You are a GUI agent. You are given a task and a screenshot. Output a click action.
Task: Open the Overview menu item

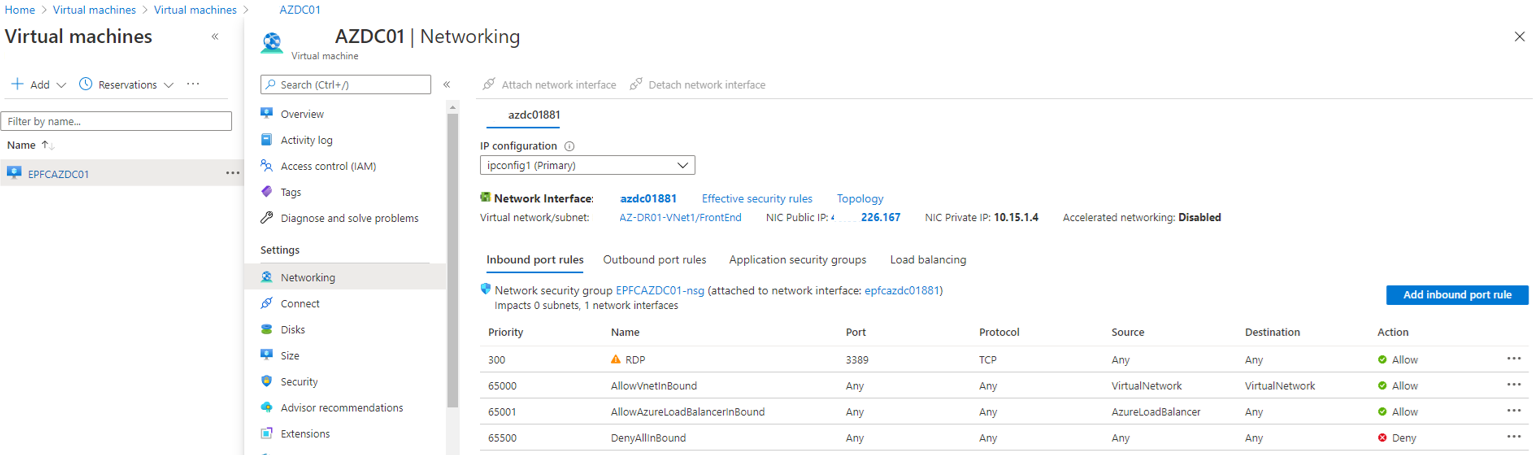tap(302, 114)
